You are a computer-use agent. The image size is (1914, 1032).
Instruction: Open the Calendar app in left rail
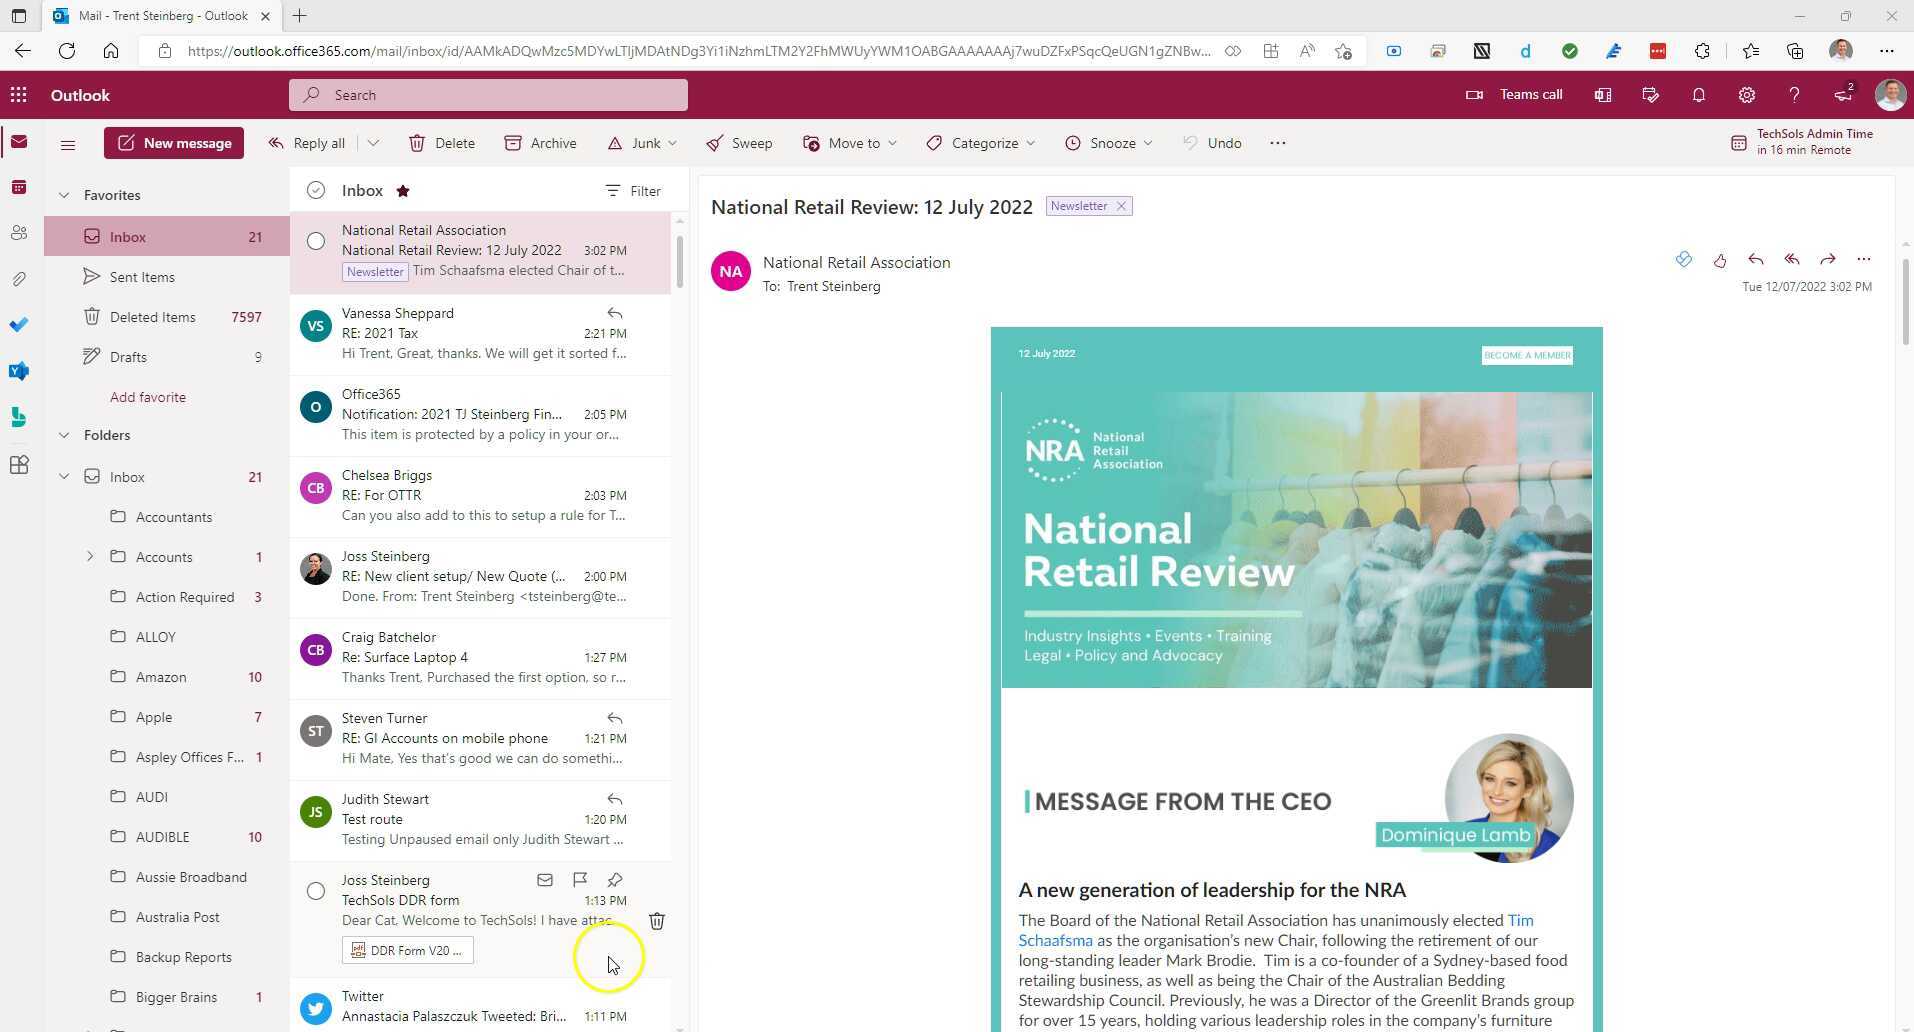[18, 188]
